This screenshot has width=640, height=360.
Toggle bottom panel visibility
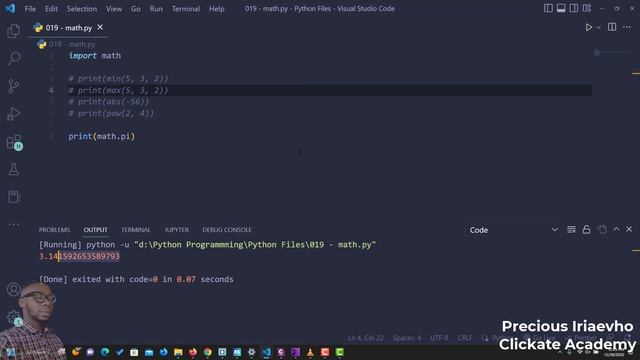[561, 8]
